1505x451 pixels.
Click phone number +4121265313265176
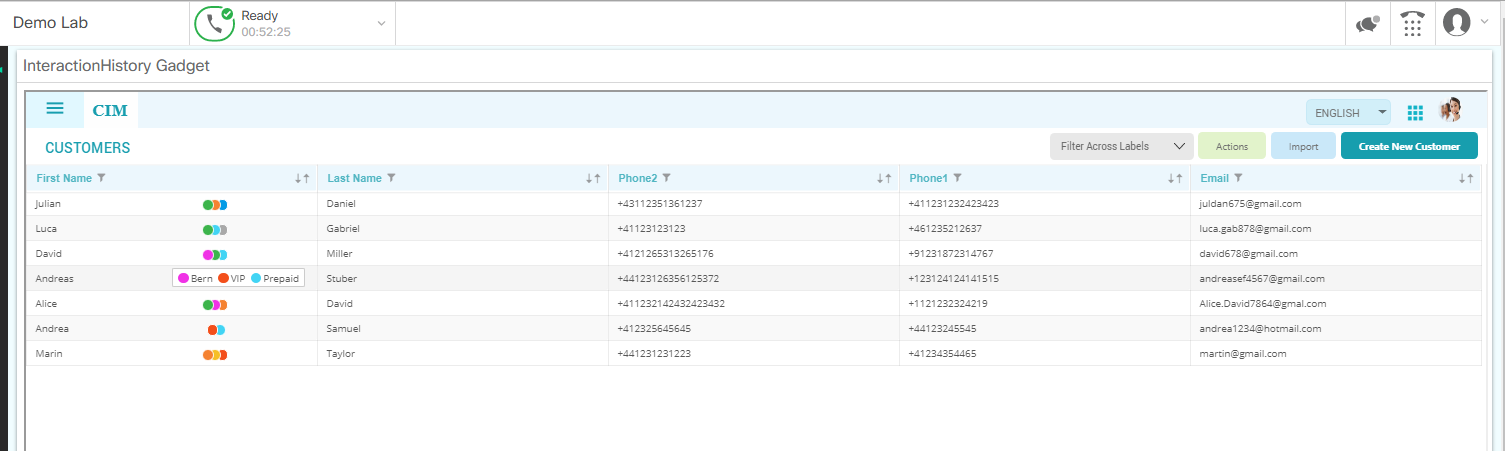click(x=666, y=253)
